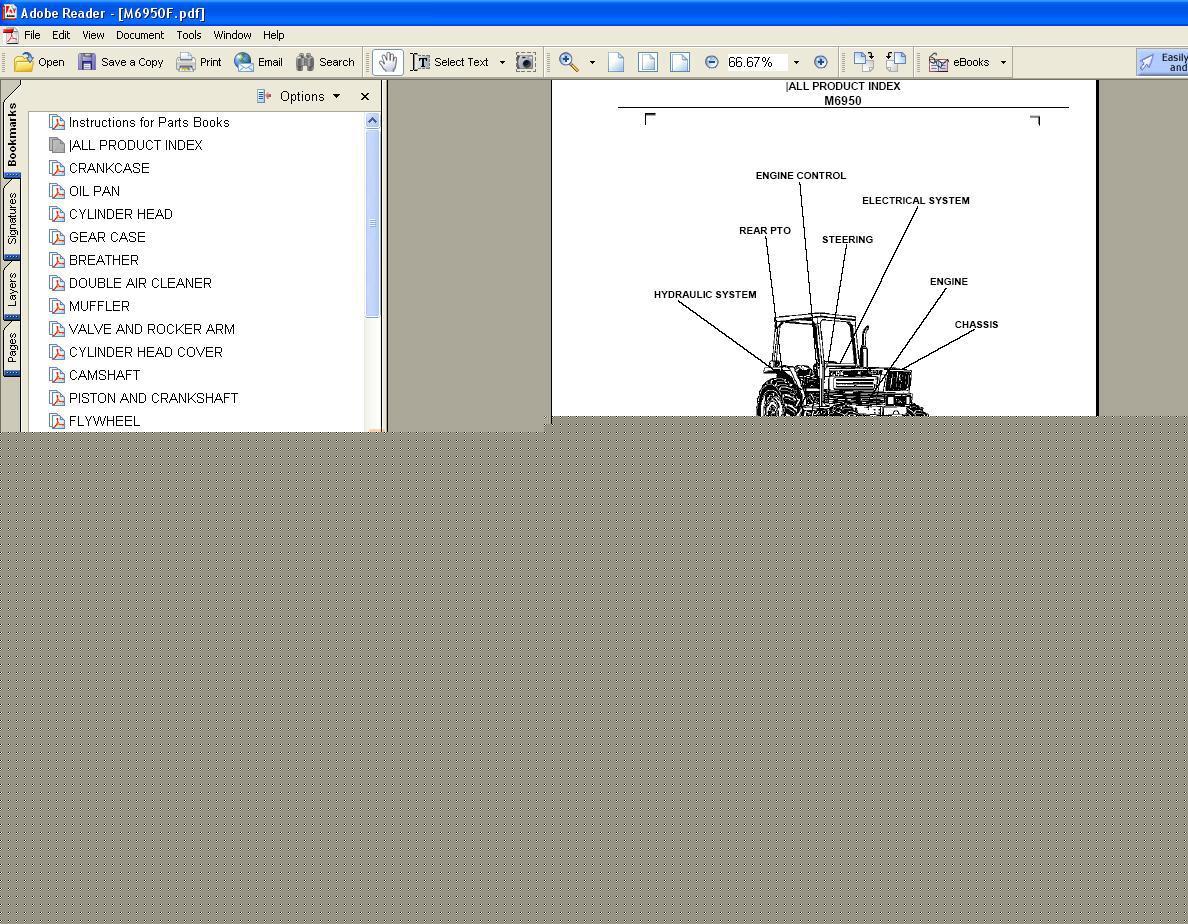This screenshot has height=924, width=1188.
Task: Open the zoom tool dropdown arrow
Action: point(592,62)
